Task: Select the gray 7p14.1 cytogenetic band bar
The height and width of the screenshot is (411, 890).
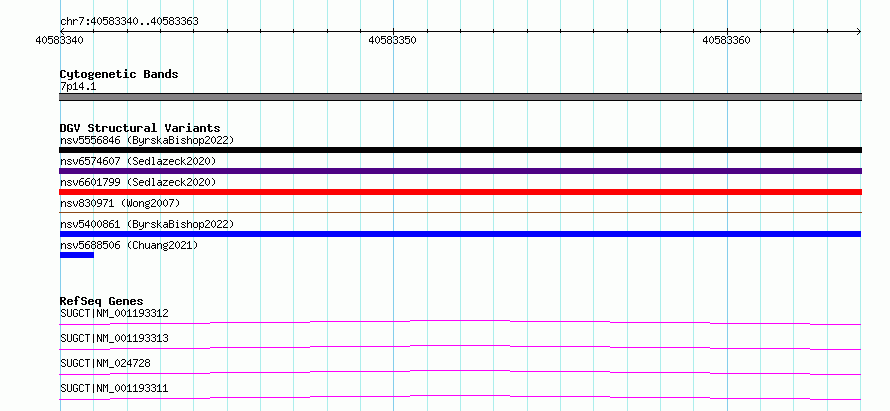Action: (460, 97)
